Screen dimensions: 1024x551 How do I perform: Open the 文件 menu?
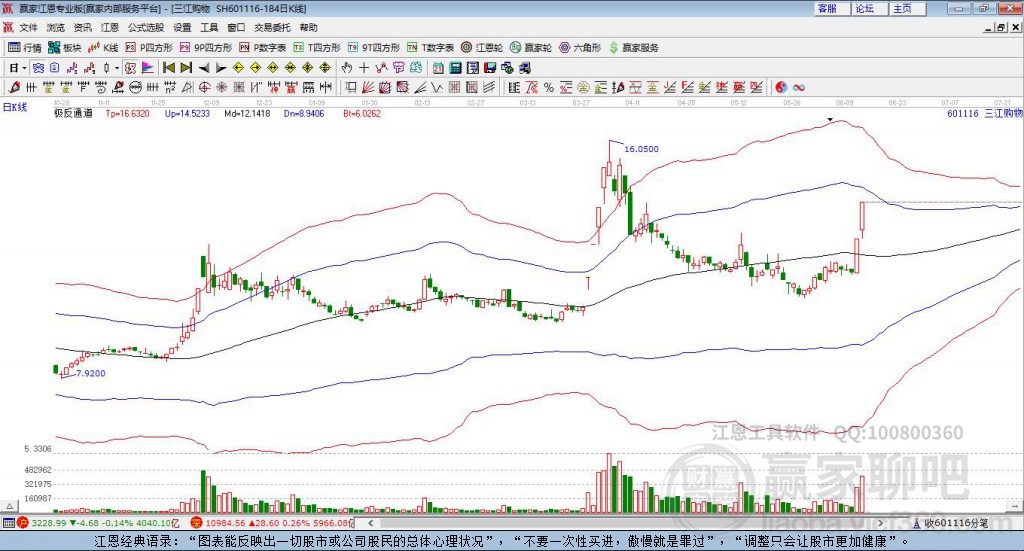[x=28, y=27]
